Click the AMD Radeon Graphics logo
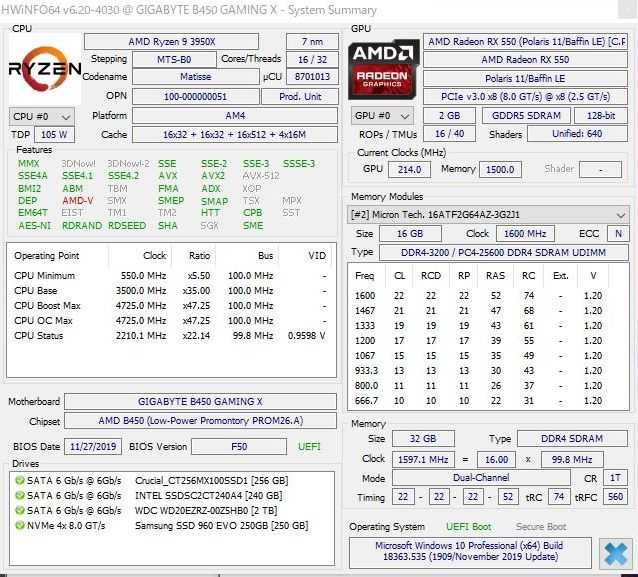Image resolution: width=638 pixels, height=577 pixels. point(383,69)
